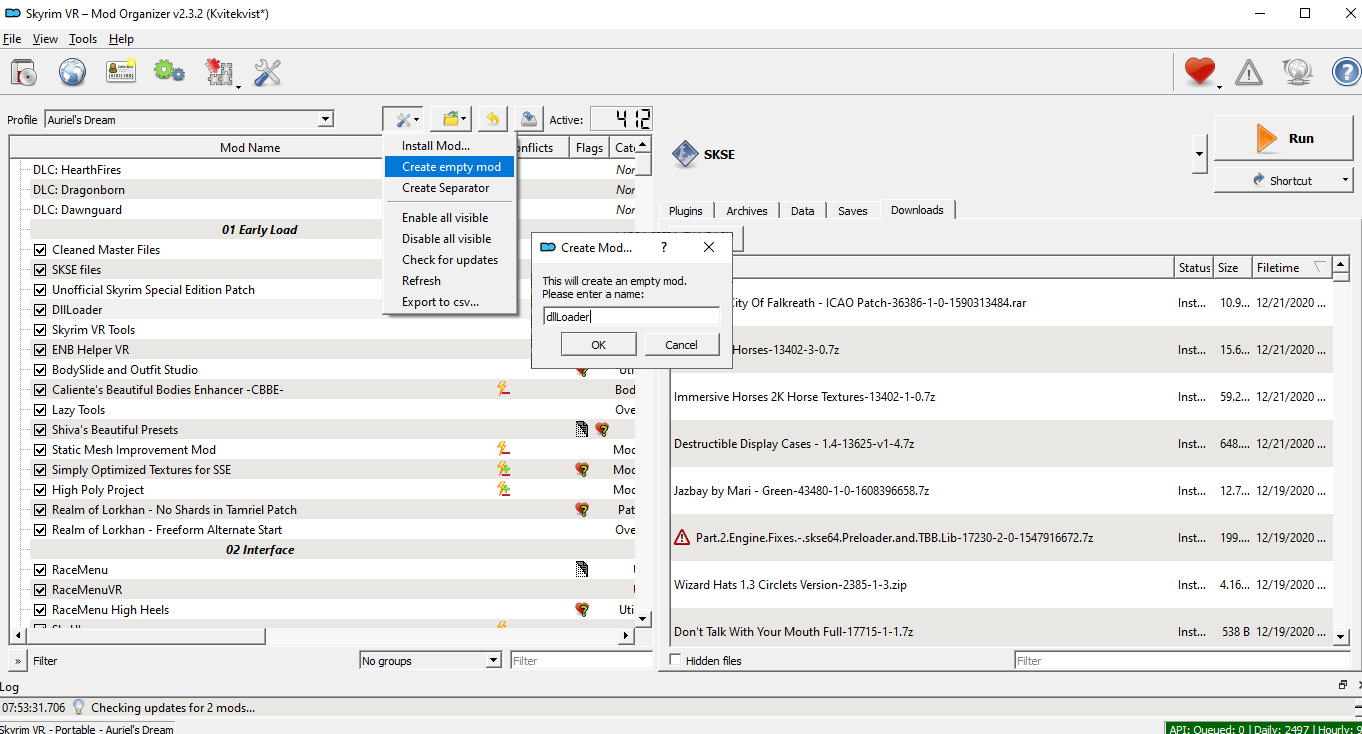Choose Enable all visible menu entry
The image size is (1362, 734).
[446, 218]
